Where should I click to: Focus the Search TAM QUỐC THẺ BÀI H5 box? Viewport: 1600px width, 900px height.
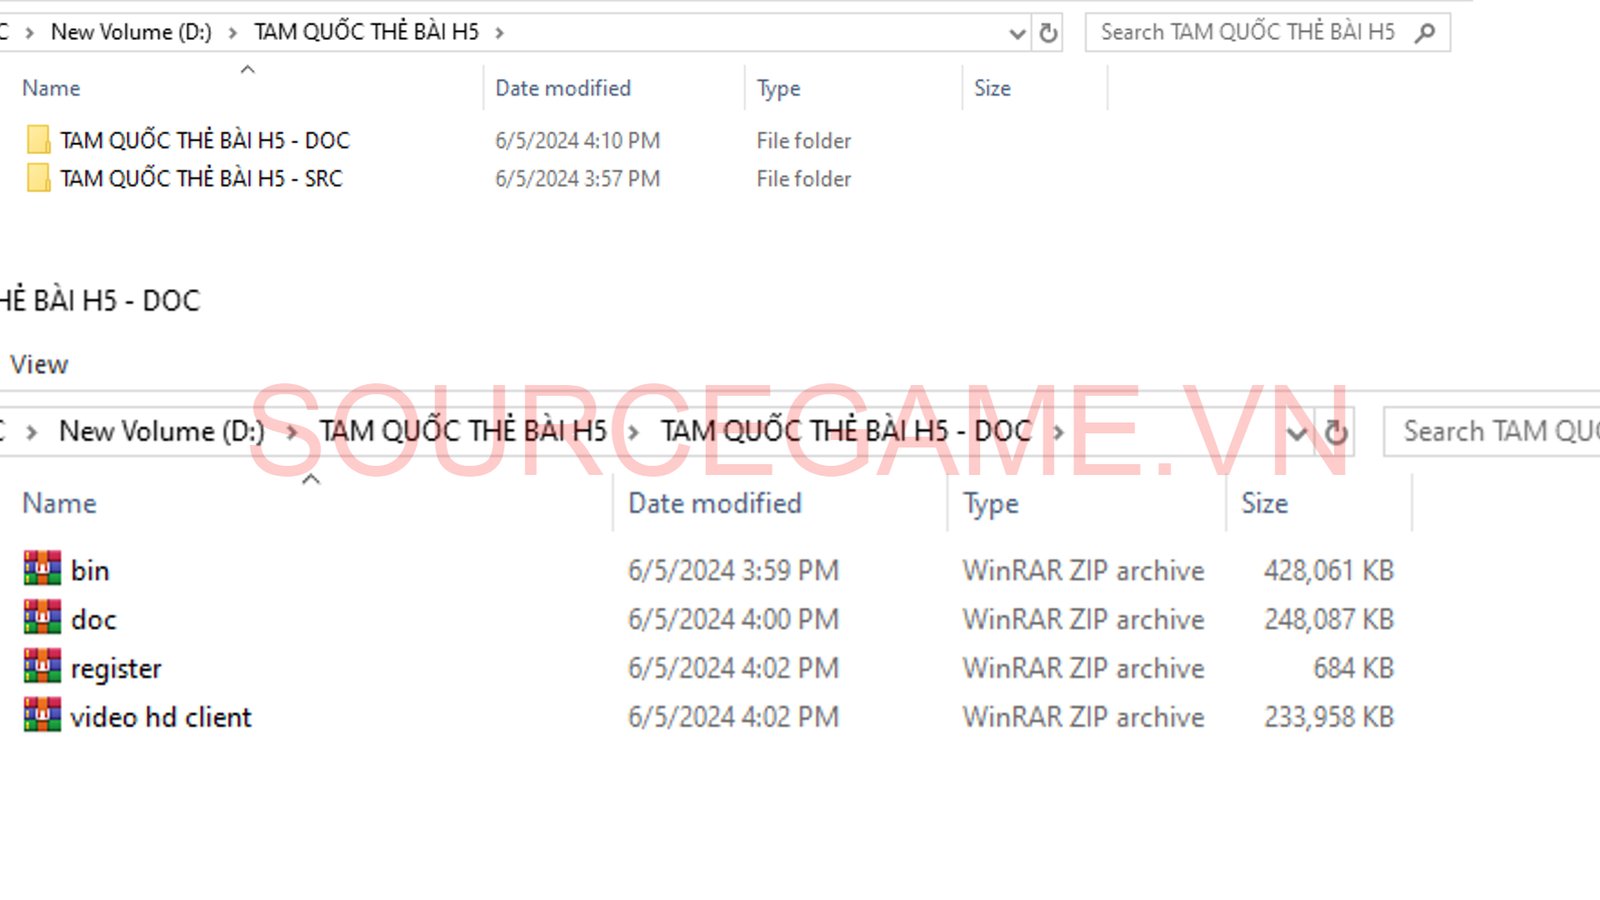click(x=1248, y=32)
